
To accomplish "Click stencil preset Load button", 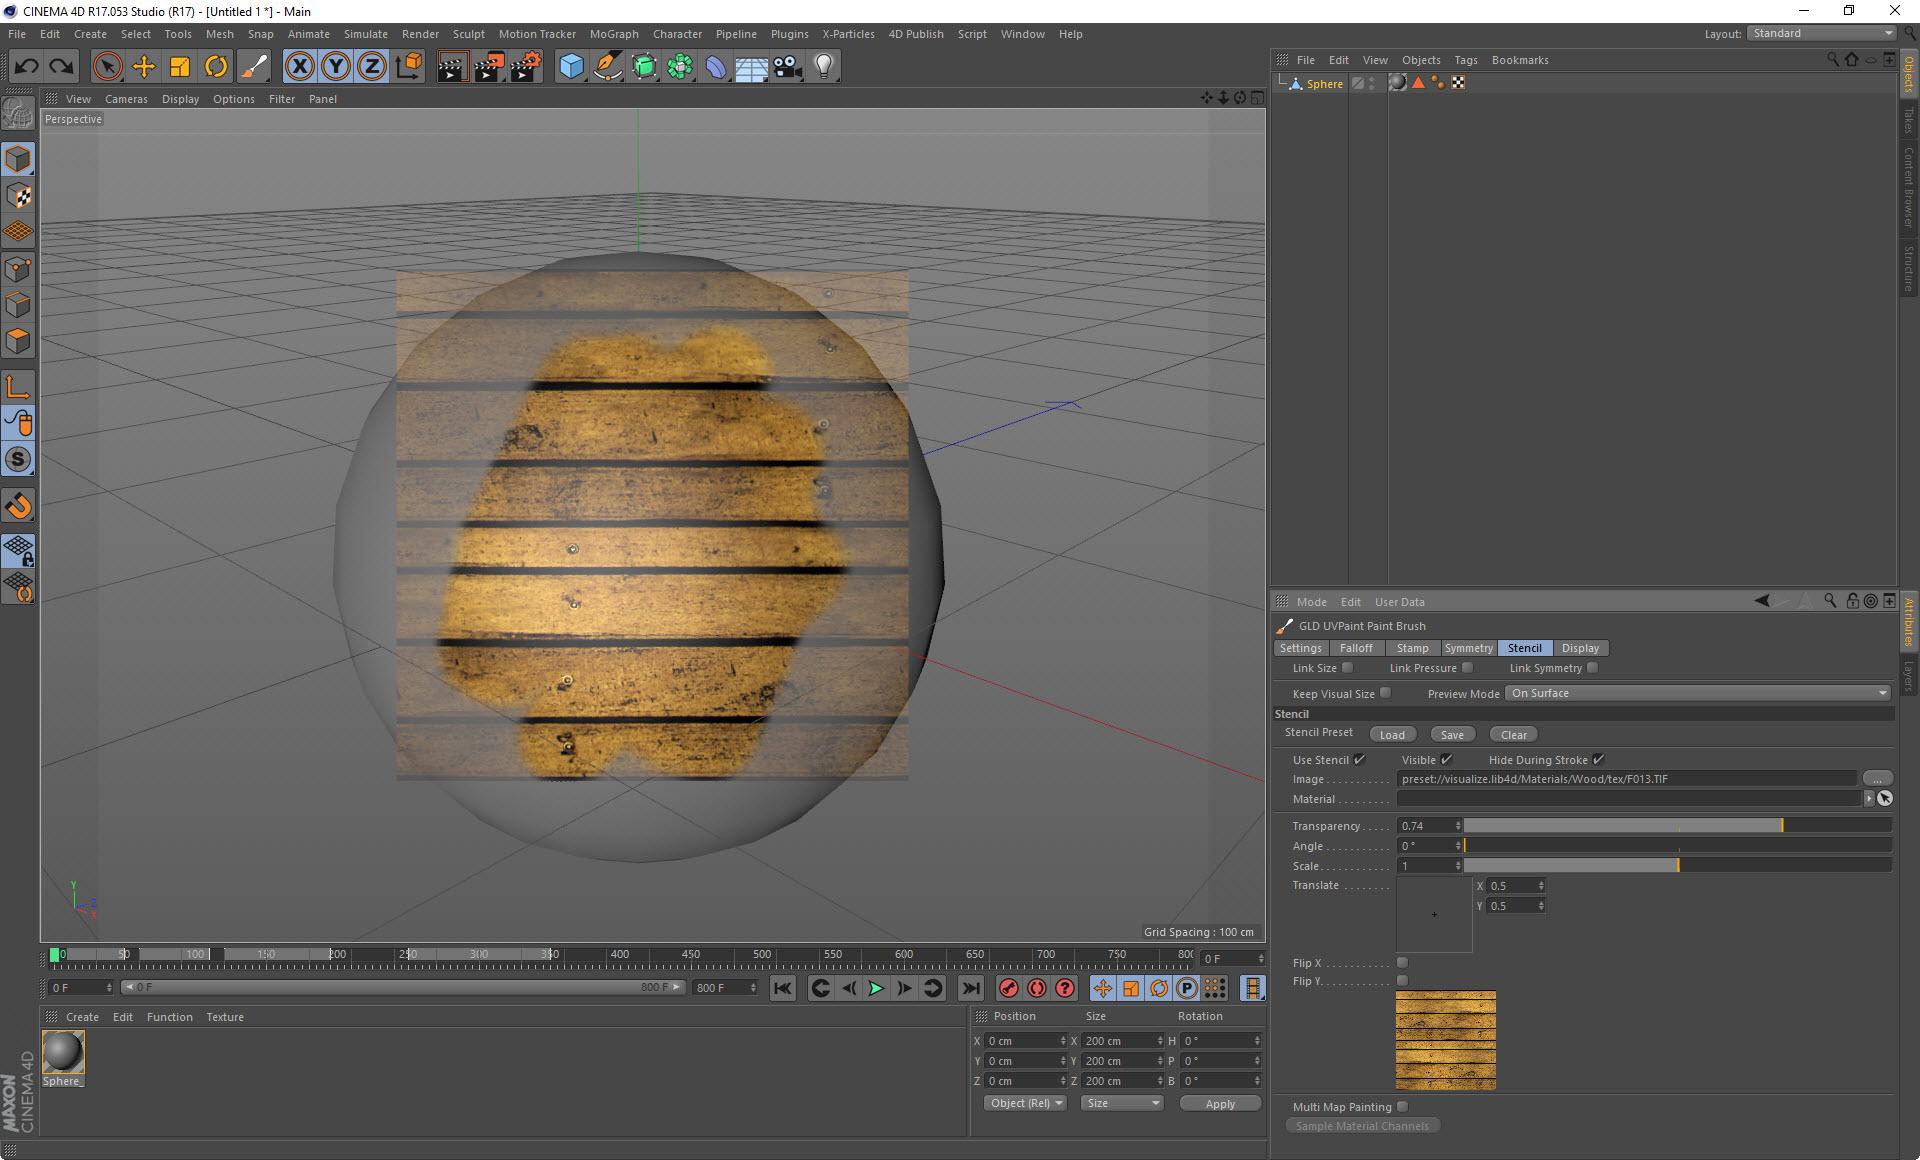I will point(1392,735).
